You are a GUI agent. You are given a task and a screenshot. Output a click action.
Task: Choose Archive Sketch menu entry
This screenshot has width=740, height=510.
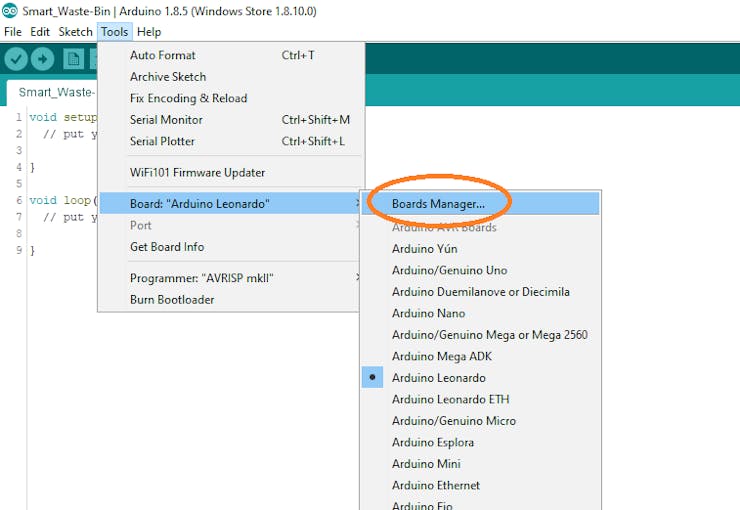pos(231,76)
